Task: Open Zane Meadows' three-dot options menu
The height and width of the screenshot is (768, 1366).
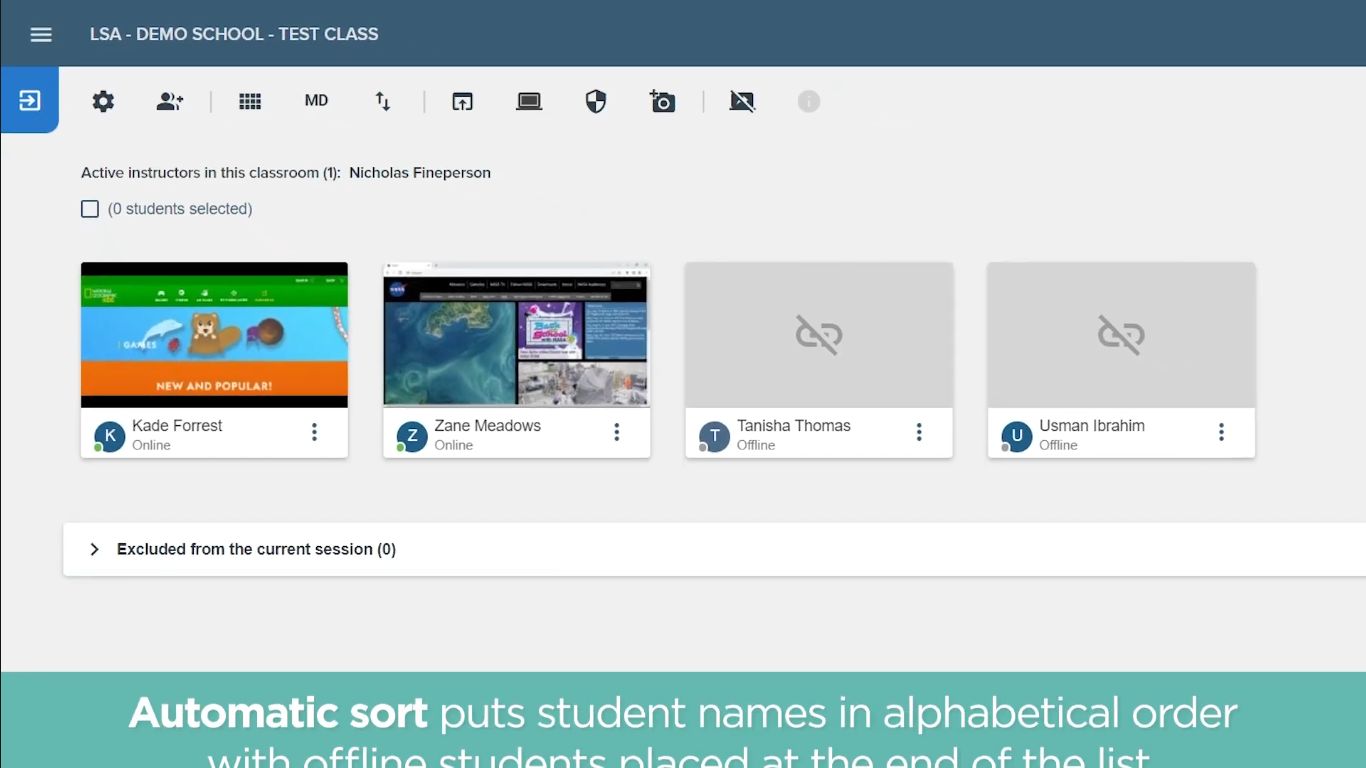Action: point(617,432)
